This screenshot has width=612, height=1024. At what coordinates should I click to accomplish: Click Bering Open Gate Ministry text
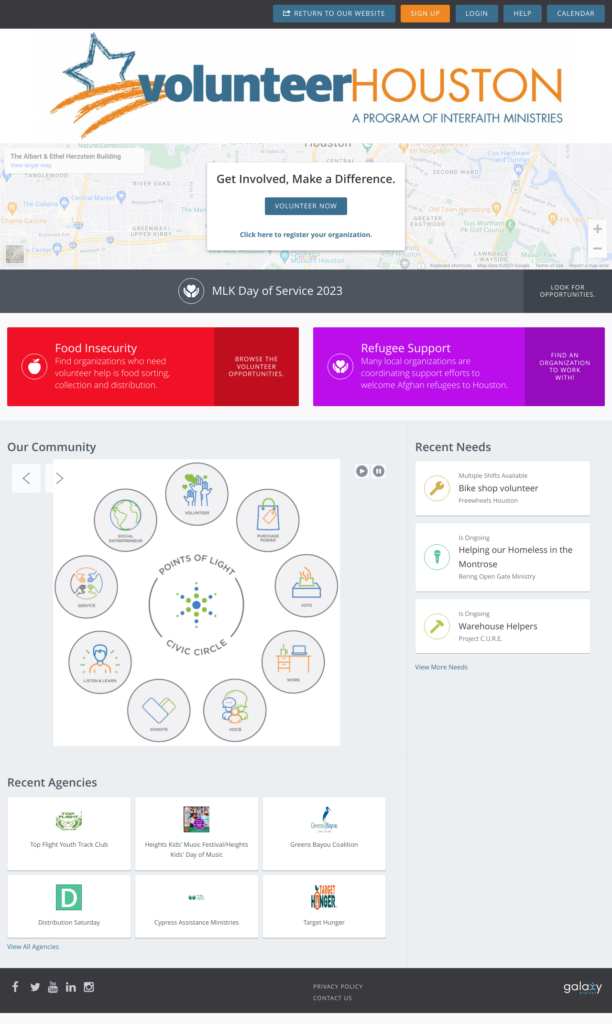pyautogui.click(x=496, y=577)
